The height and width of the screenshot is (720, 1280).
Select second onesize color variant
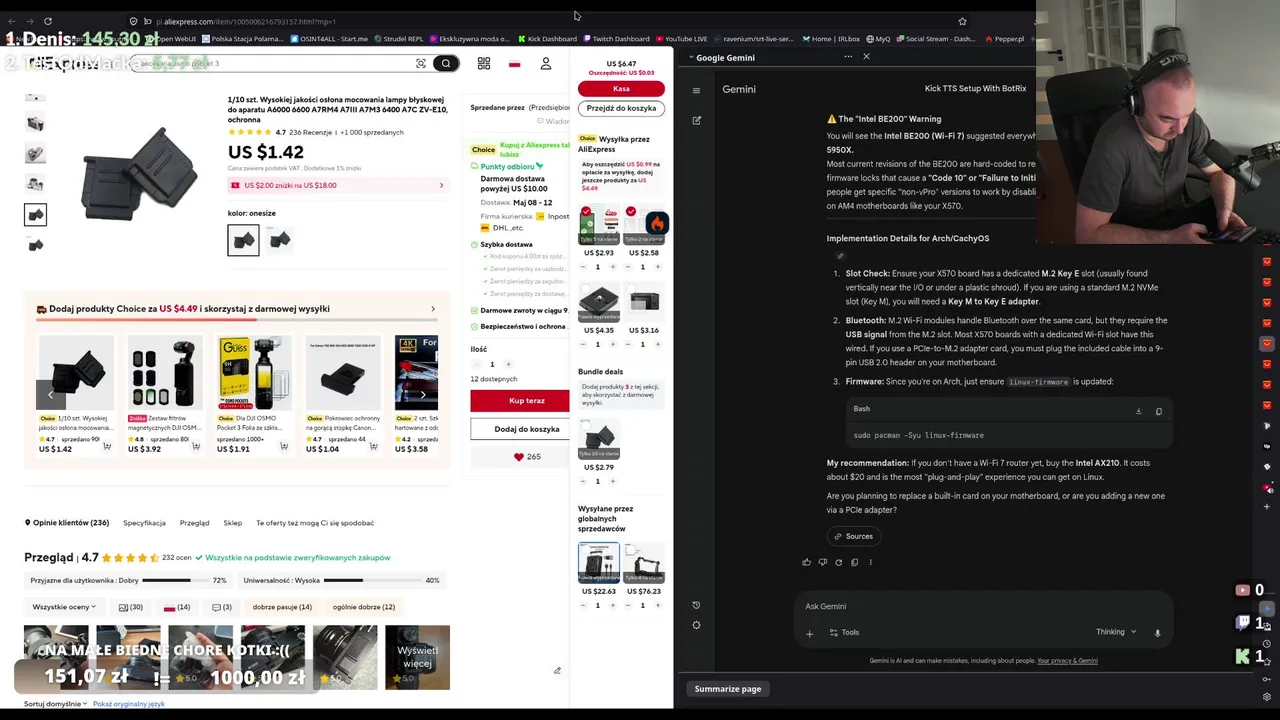tap(280, 240)
